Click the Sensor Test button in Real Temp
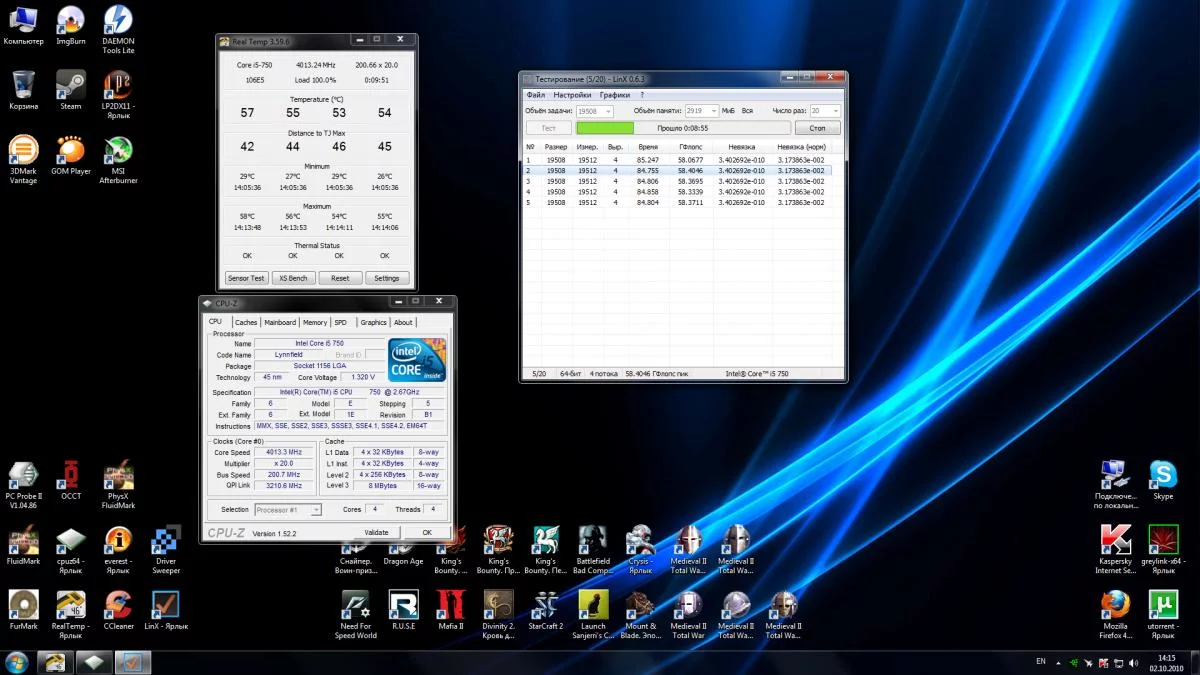Screen dimensions: 1200x675 tap(246, 278)
